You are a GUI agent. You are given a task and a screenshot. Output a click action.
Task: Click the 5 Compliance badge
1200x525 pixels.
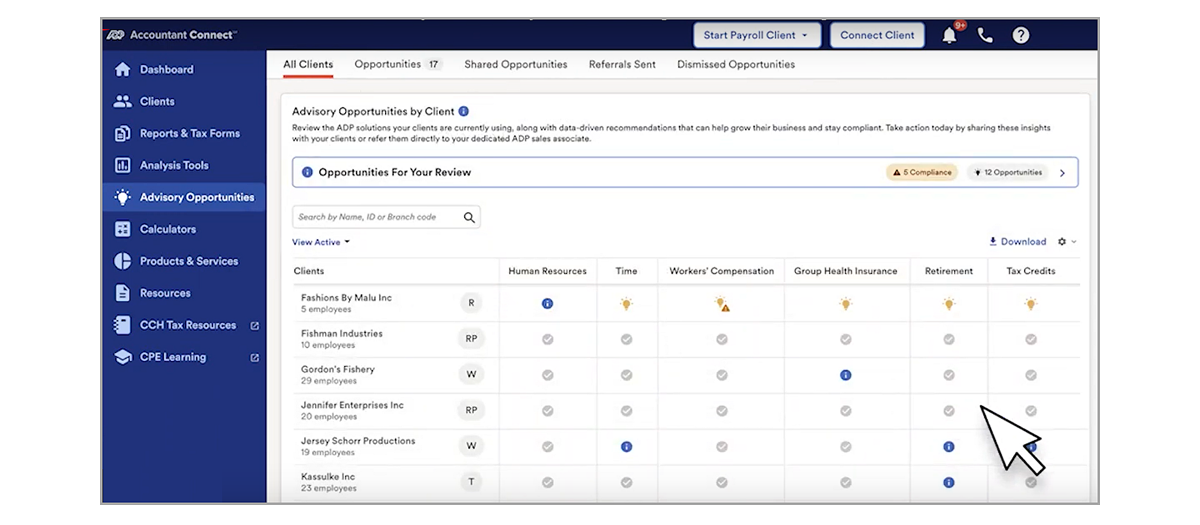pyautogui.click(x=921, y=172)
